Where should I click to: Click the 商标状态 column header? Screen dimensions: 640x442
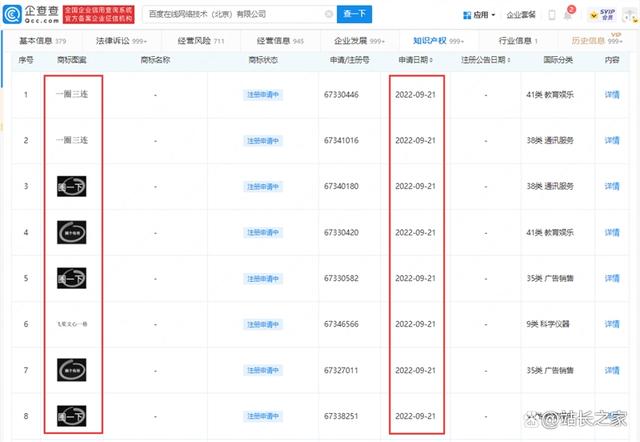(x=263, y=60)
